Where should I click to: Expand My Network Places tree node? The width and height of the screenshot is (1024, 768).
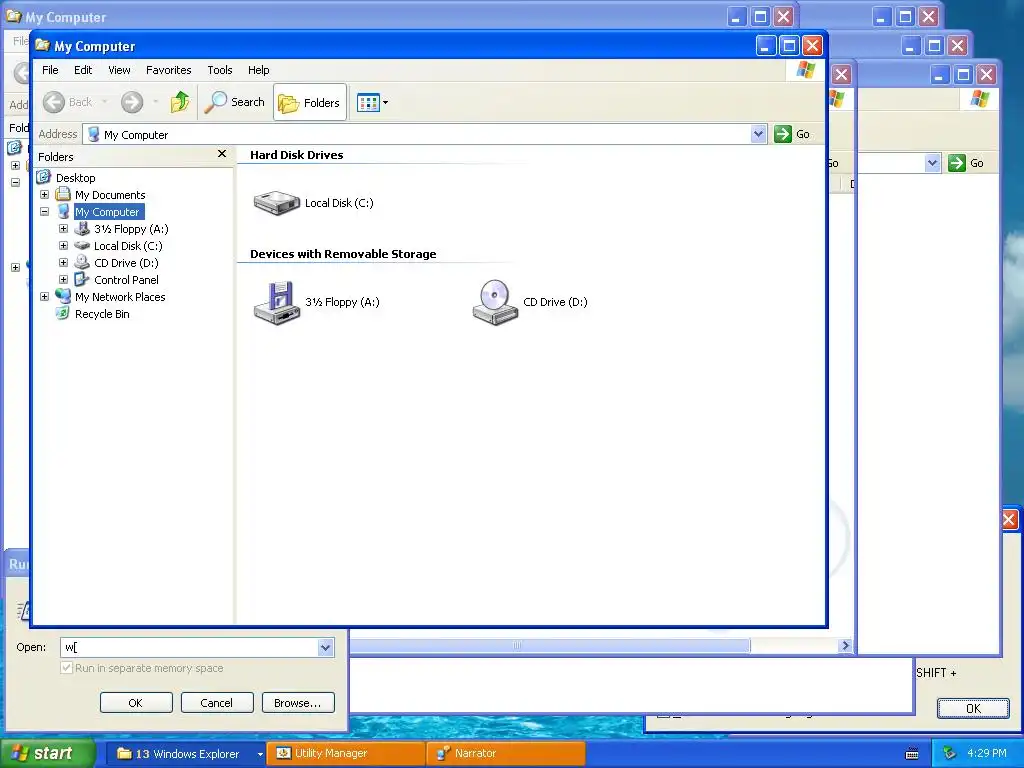pyautogui.click(x=44, y=296)
